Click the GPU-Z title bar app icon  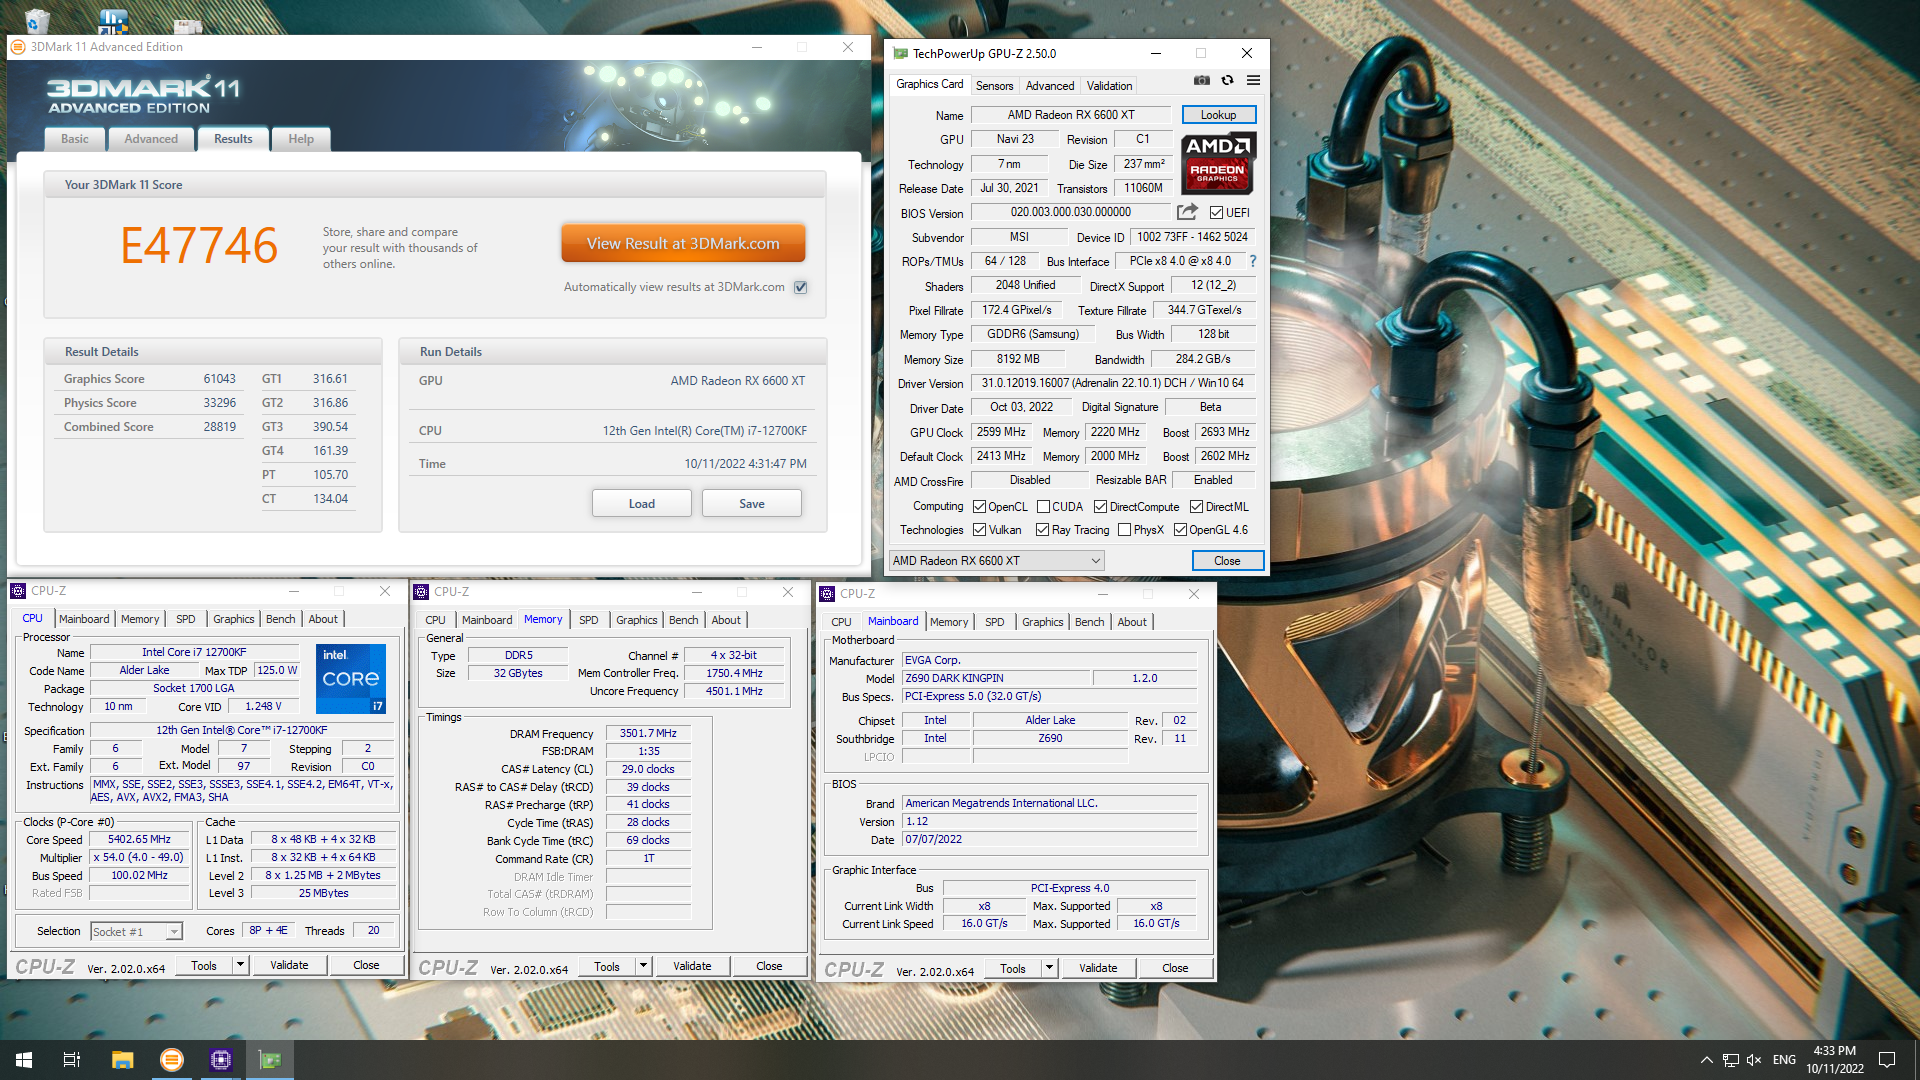click(900, 54)
